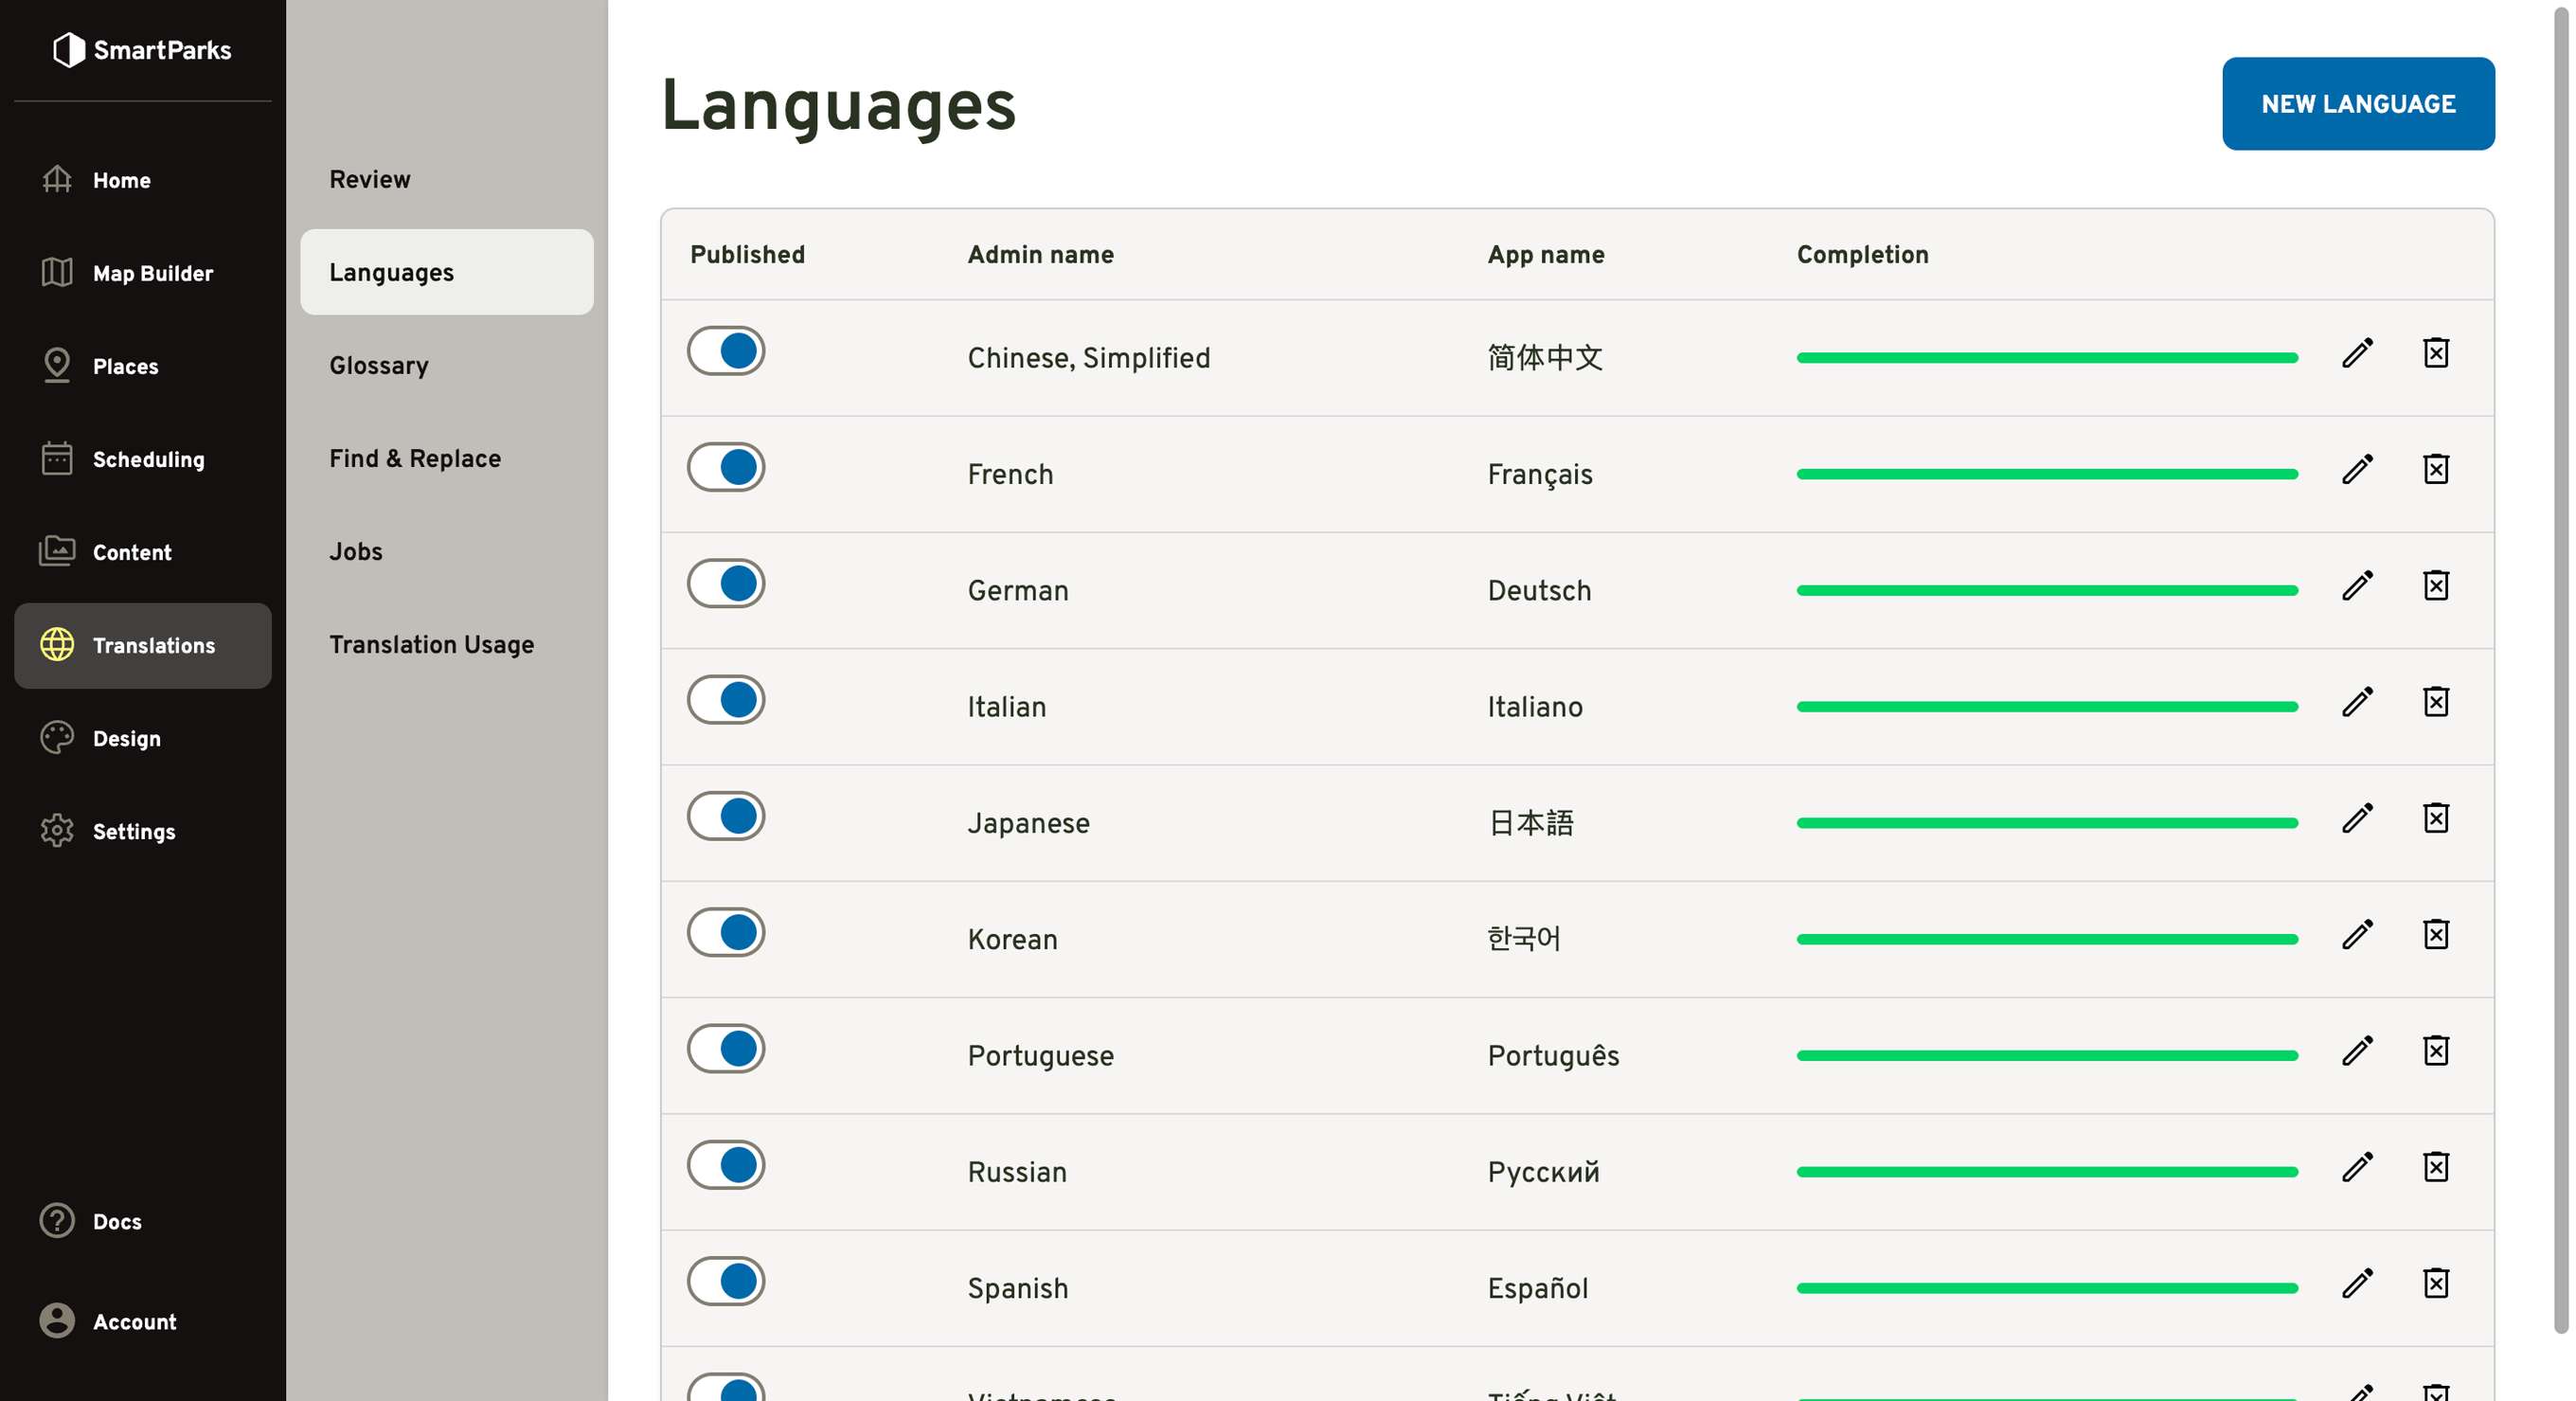Toggle Japanese published switch
Viewport: 2576px width, 1401px height.
click(726, 816)
